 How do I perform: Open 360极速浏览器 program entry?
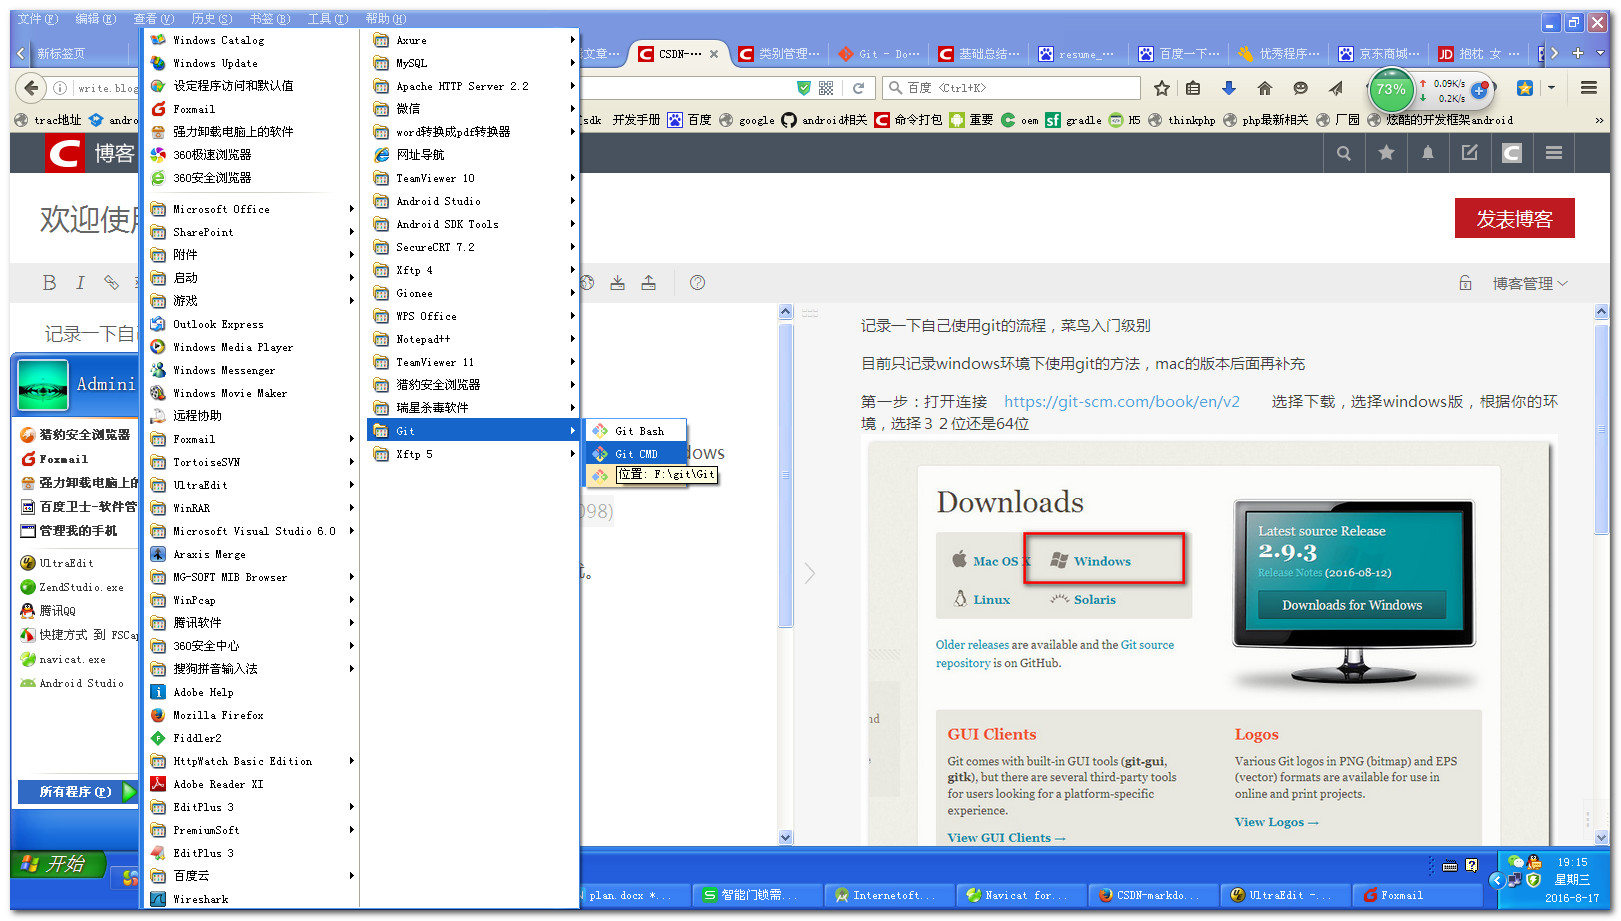pos(252,155)
